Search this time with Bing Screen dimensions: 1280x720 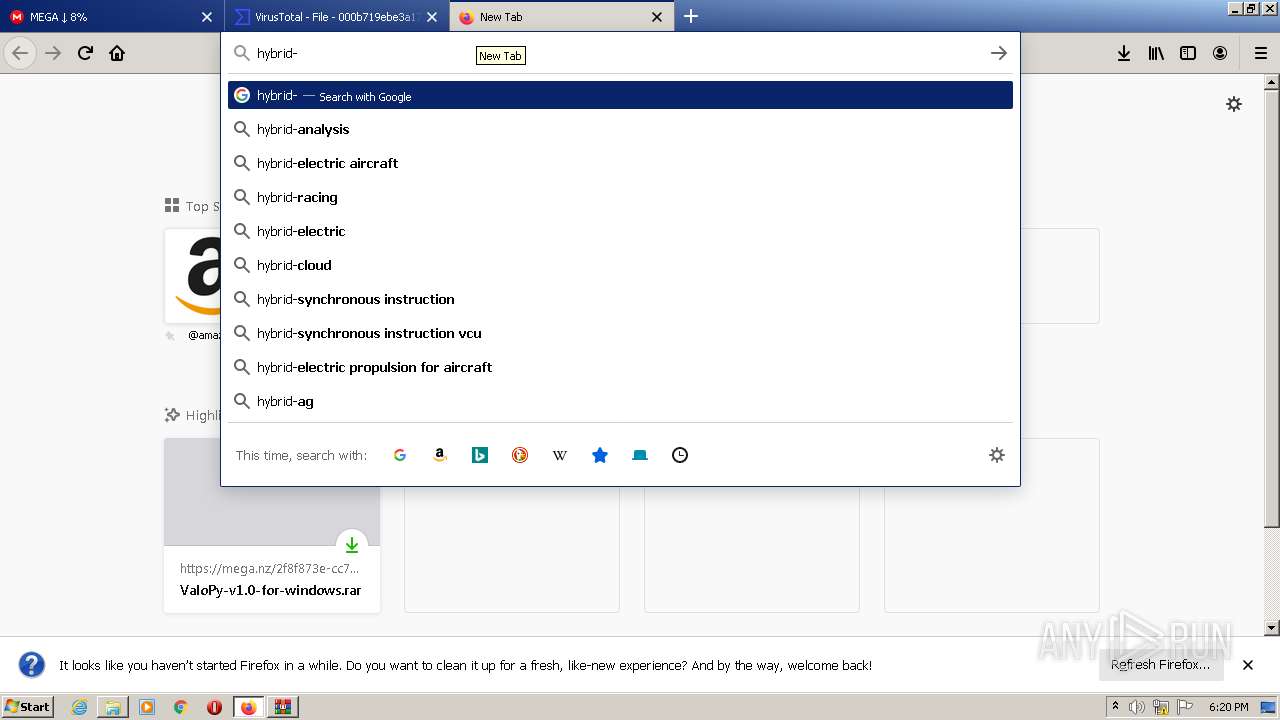pos(480,455)
